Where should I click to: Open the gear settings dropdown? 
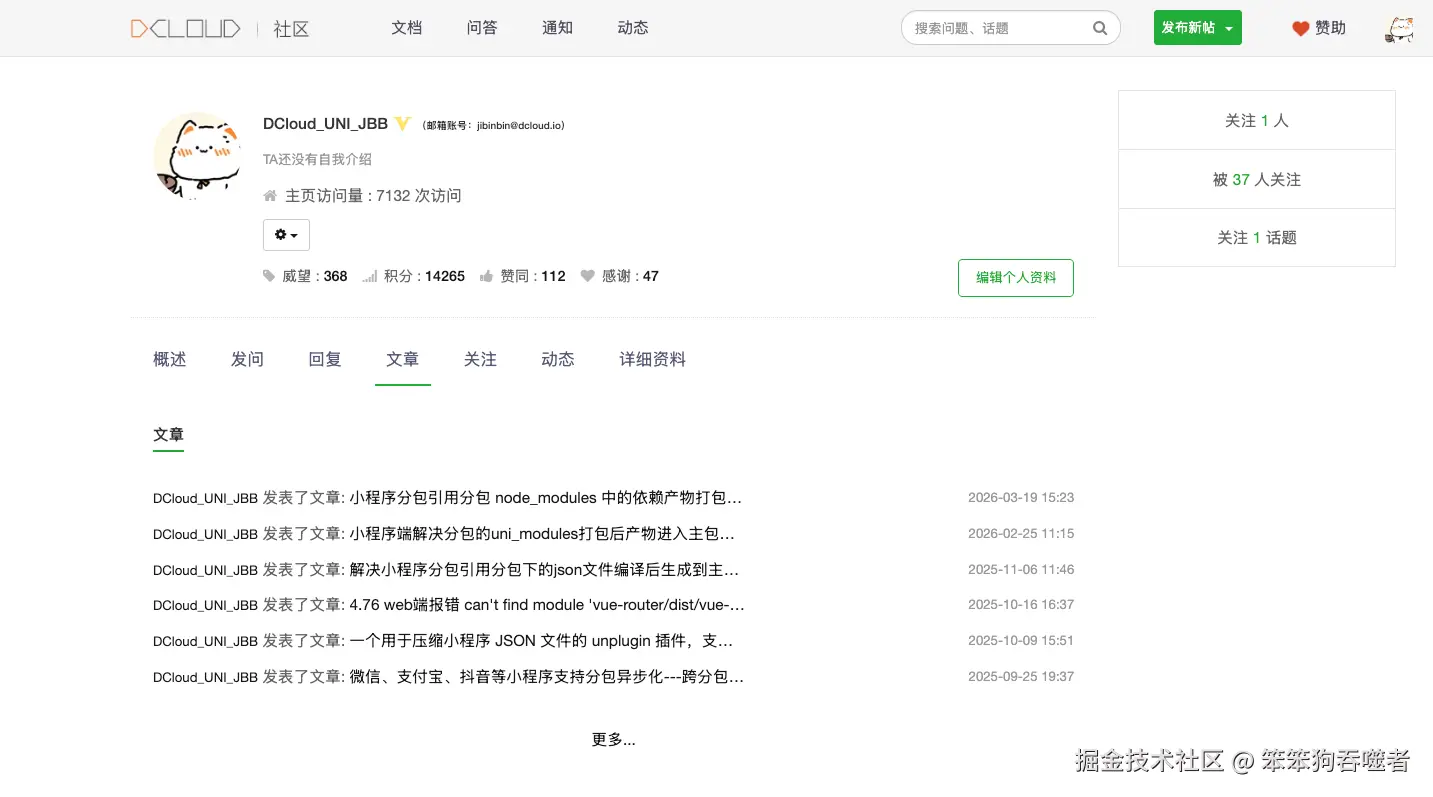coord(286,235)
